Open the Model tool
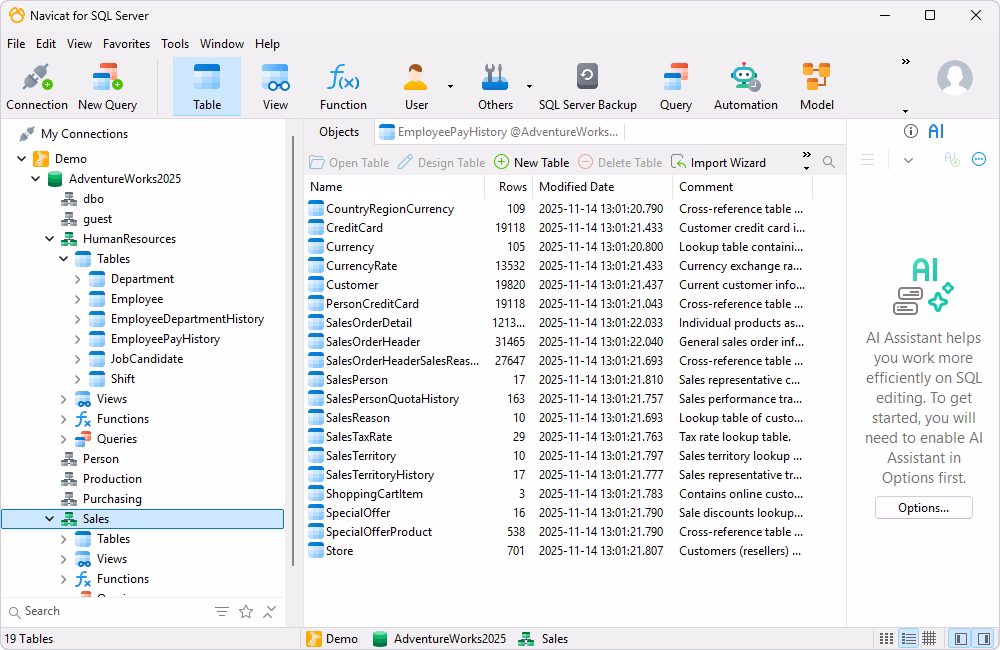Screen dimensions: 1000x650 816,87
